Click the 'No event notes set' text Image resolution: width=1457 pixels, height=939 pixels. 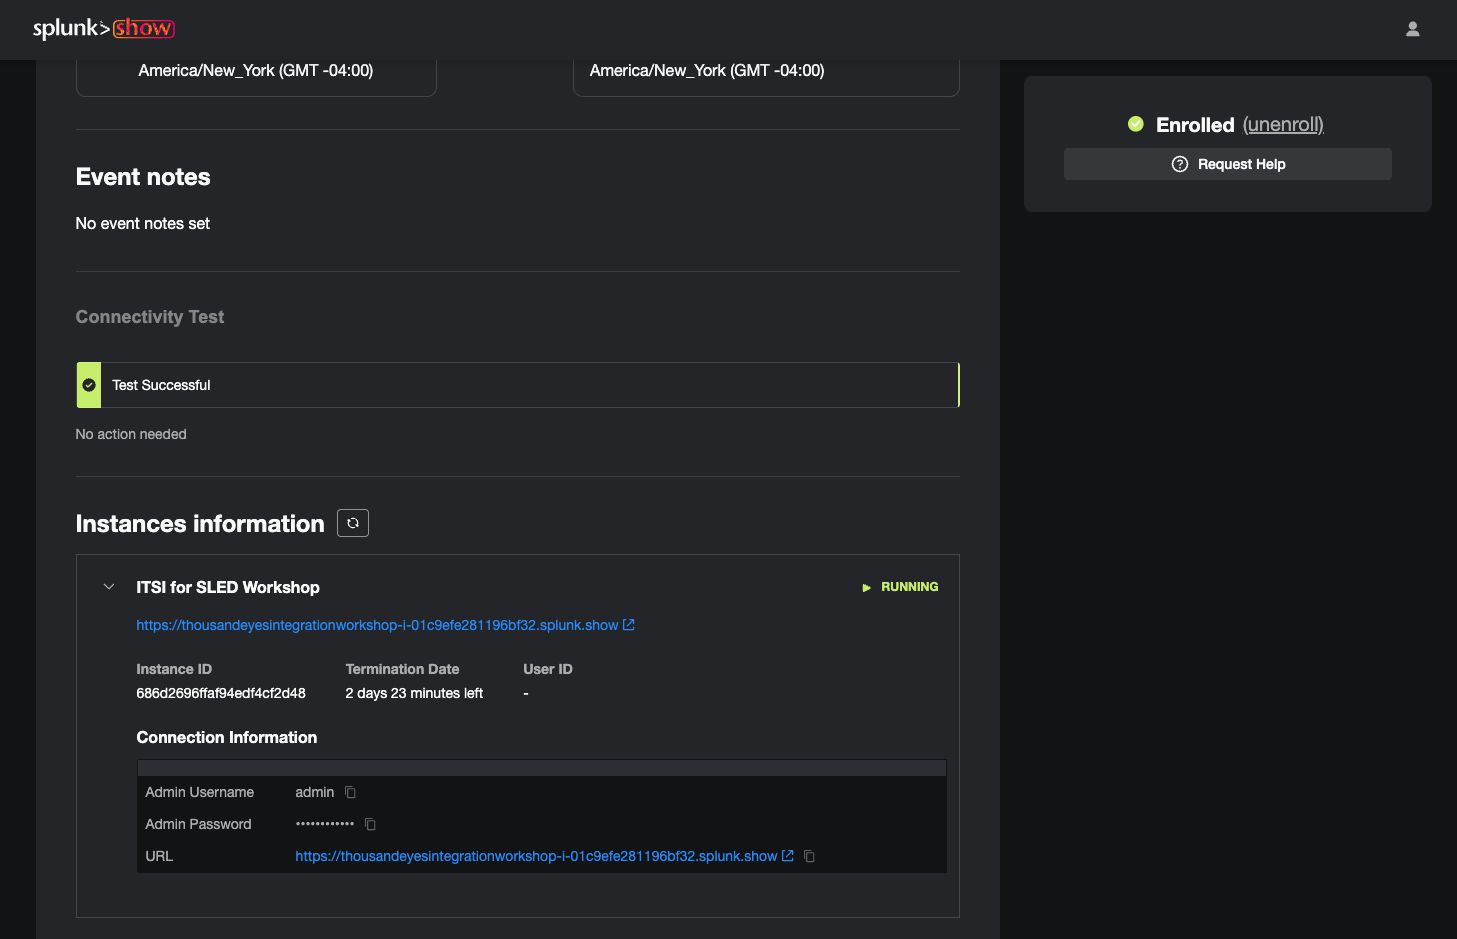(x=143, y=223)
